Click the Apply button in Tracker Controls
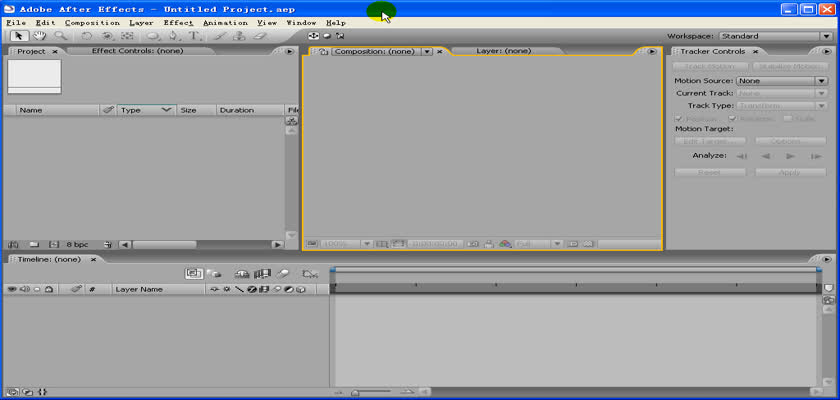Viewport: 840px width, 400px height. tap(791, 172)
